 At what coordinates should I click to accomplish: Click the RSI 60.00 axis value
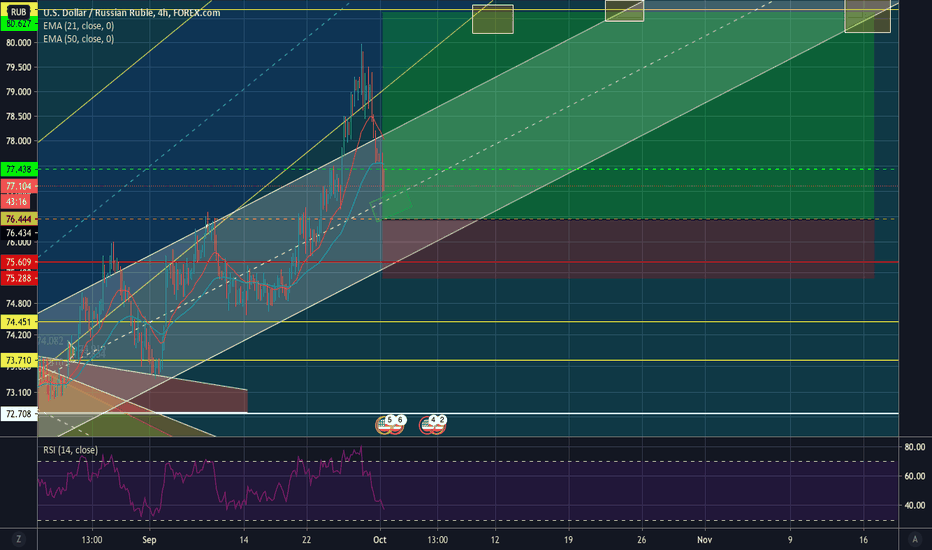pos(914,476)
